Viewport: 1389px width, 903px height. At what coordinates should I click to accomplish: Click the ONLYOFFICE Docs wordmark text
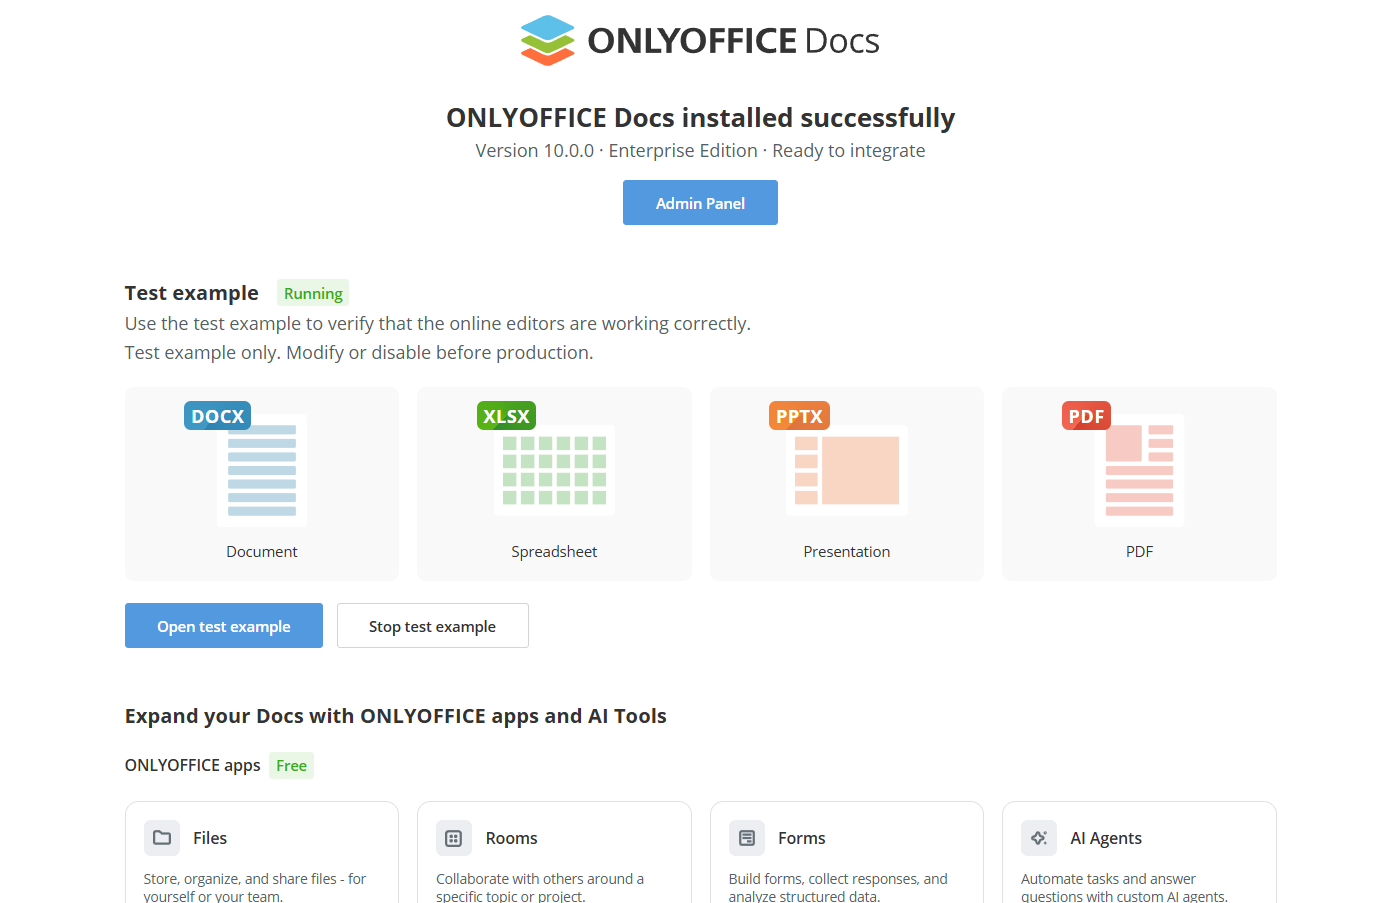click(733, 41)
